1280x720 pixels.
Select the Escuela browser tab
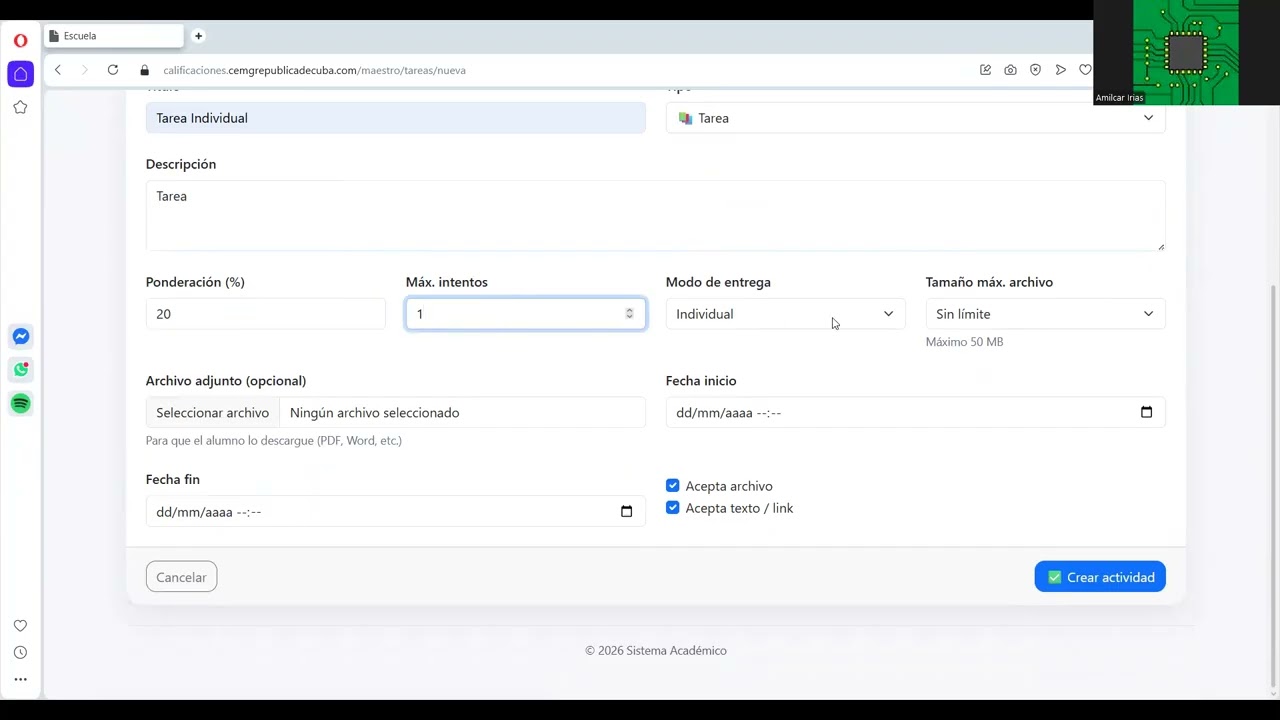[113, 36]
